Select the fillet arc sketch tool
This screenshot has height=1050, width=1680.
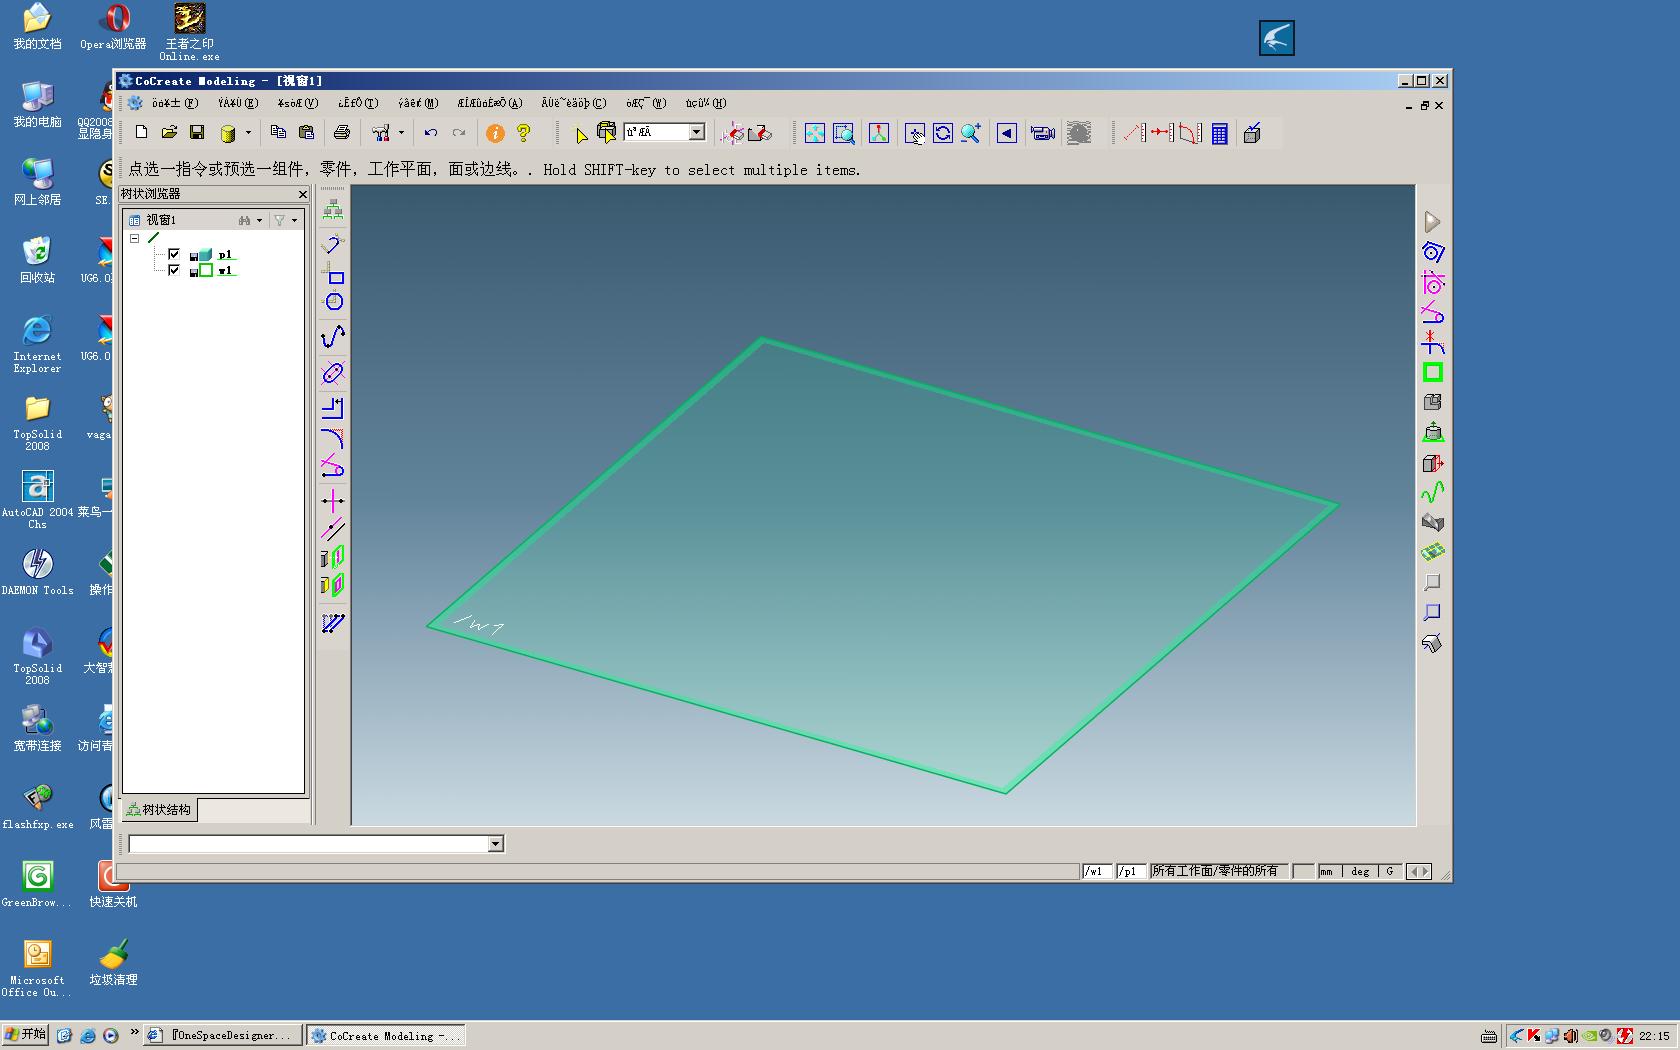pos(333,438)
